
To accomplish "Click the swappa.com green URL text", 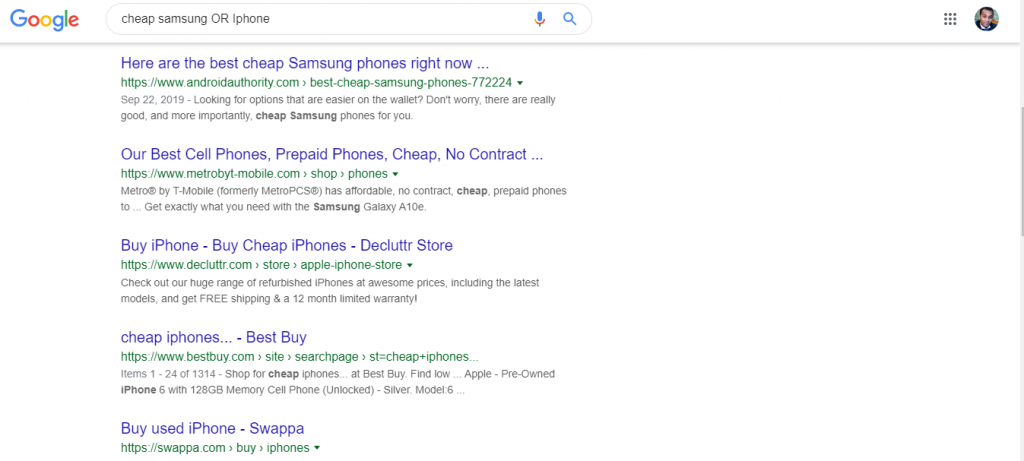I will (215, 448).
